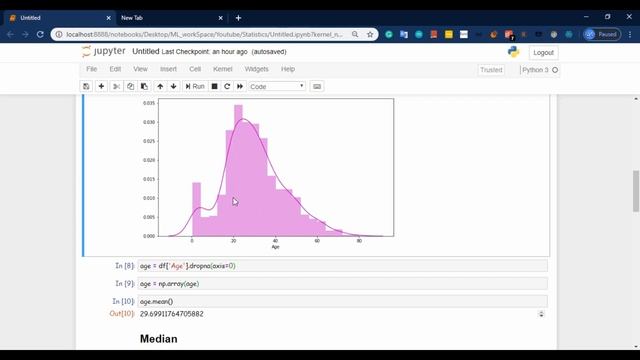Paste cells below icon
This screenshot has height=360, width=640.
point(144,87)
